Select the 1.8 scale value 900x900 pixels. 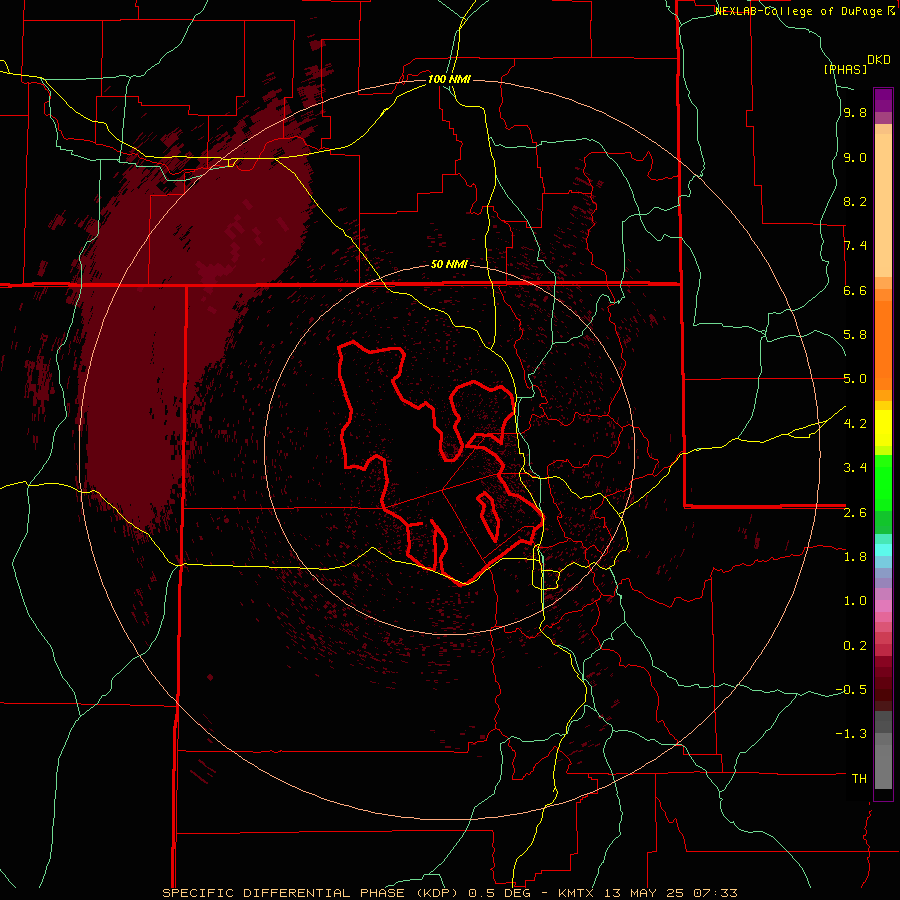(x=855, y=557)
